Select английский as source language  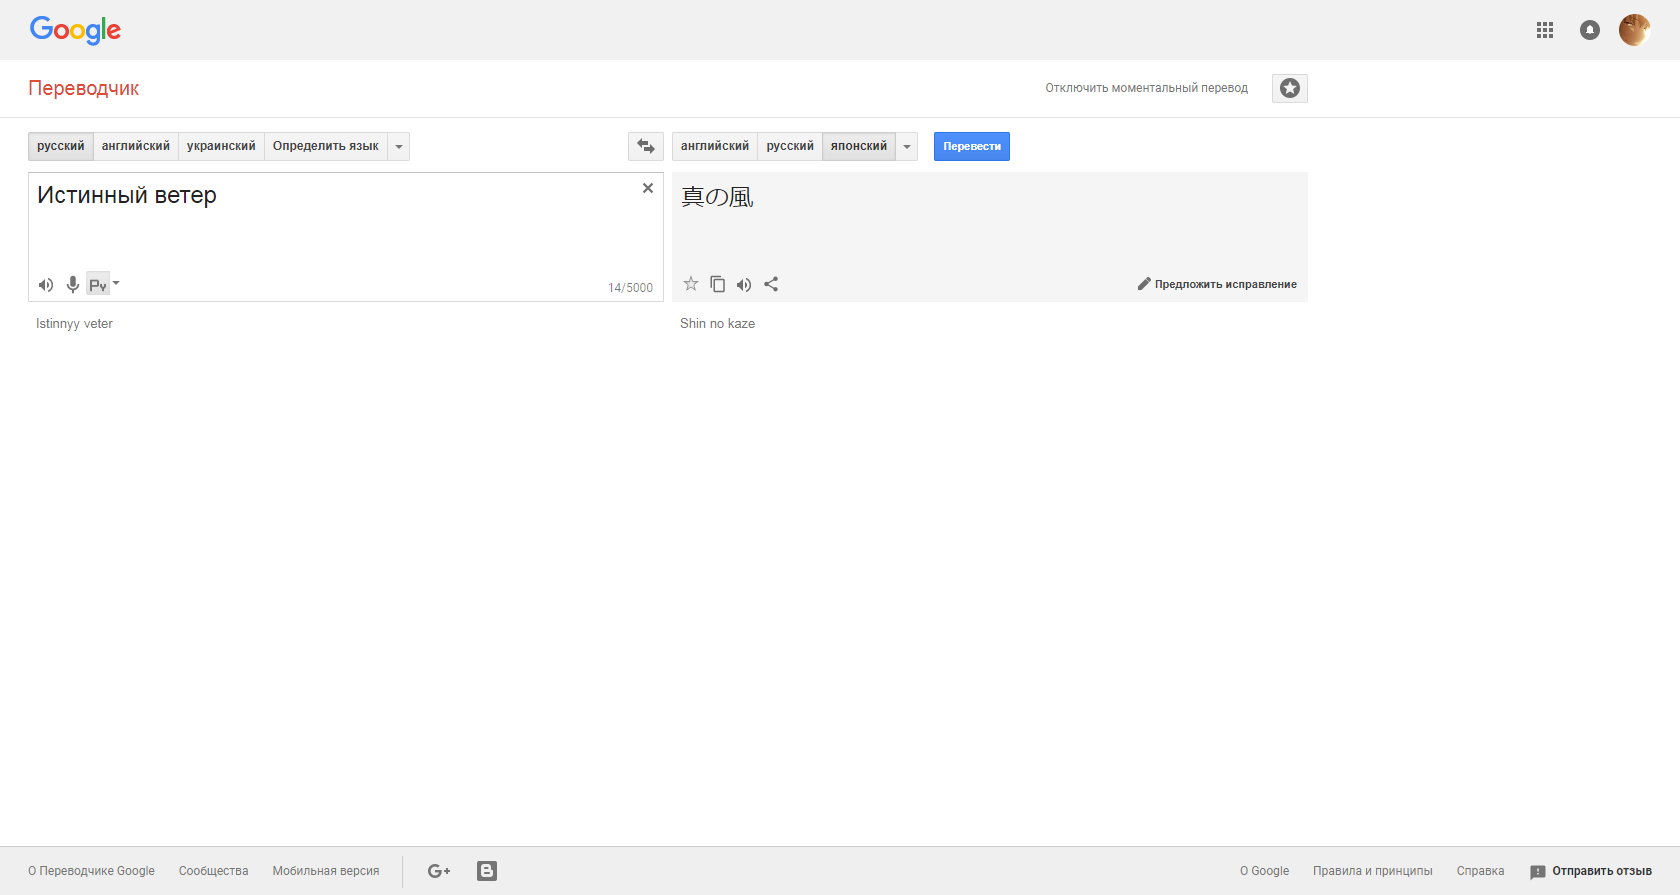136,146
